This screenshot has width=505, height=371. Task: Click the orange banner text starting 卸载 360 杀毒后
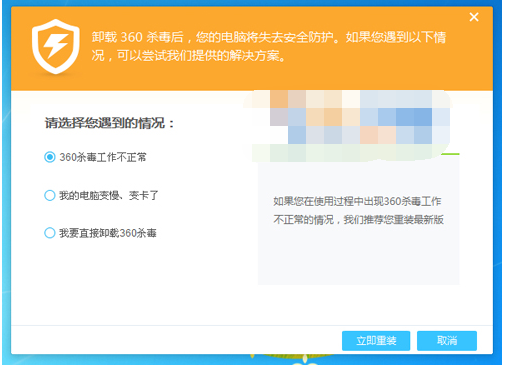click(x=269, y=46)
